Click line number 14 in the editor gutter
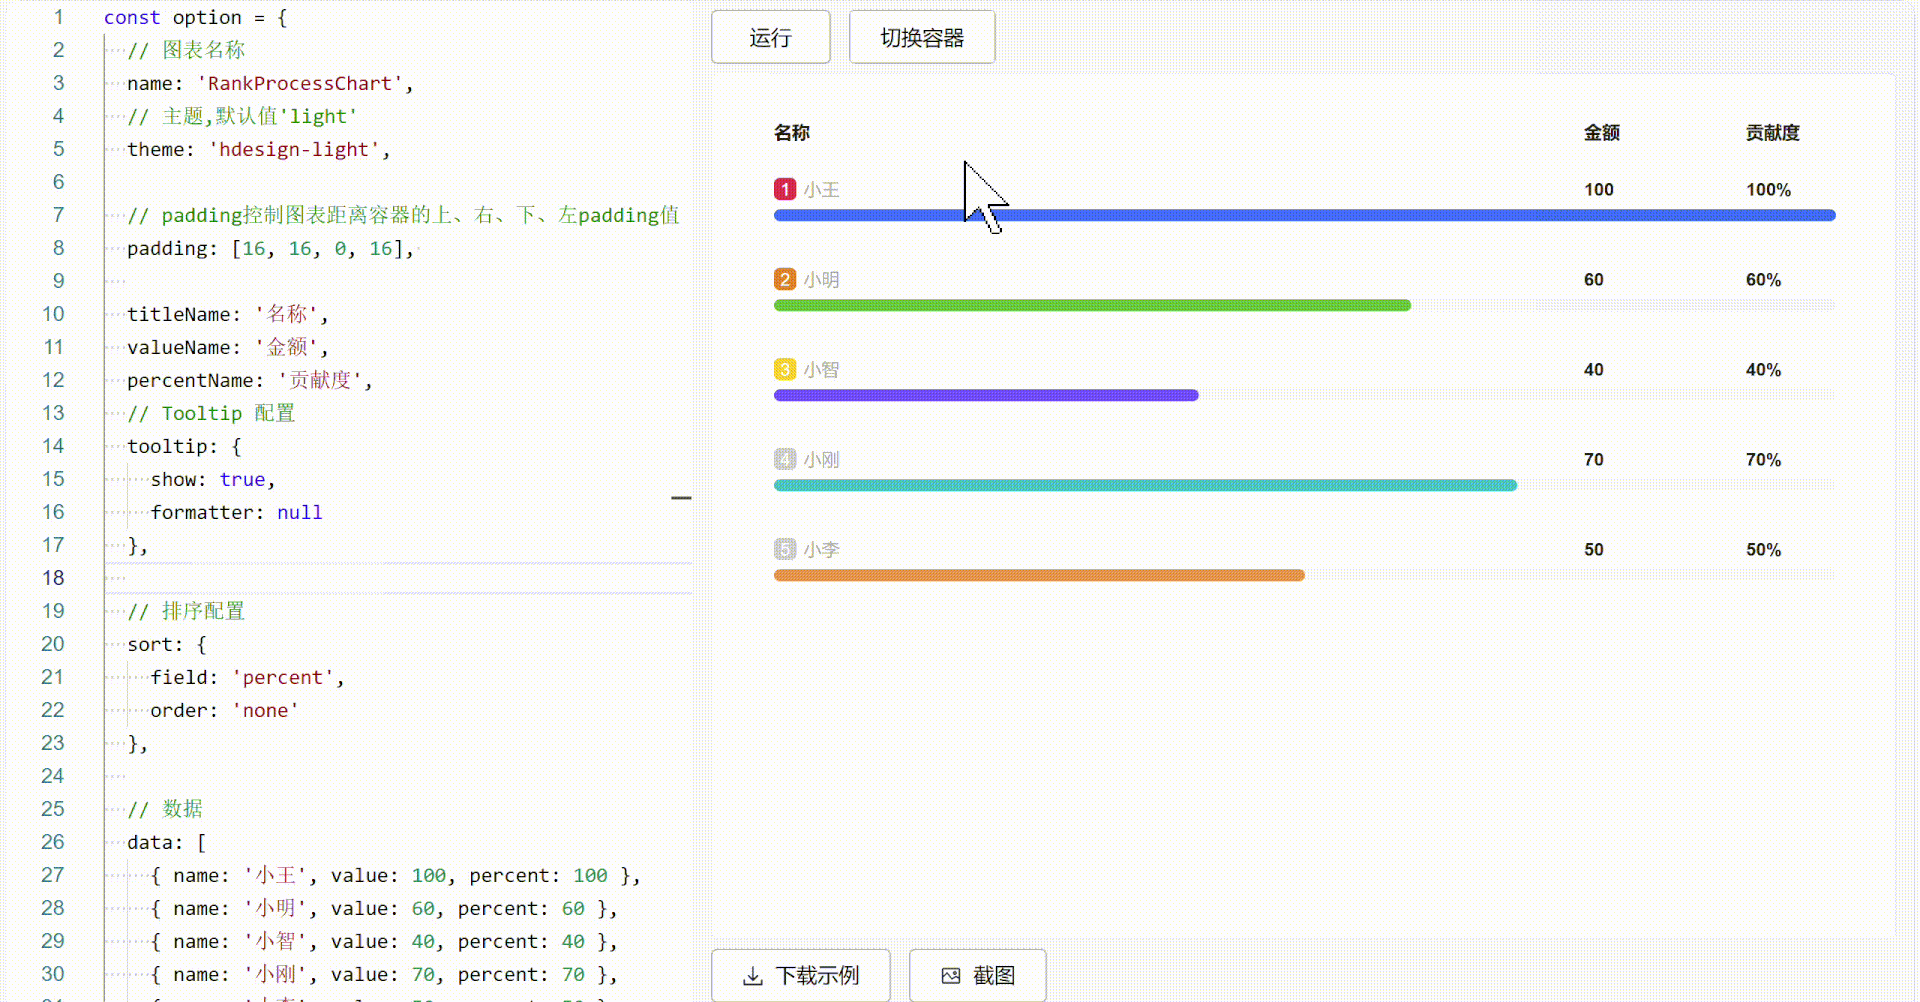This screenshot has width=1920, height=1002. 53,446
